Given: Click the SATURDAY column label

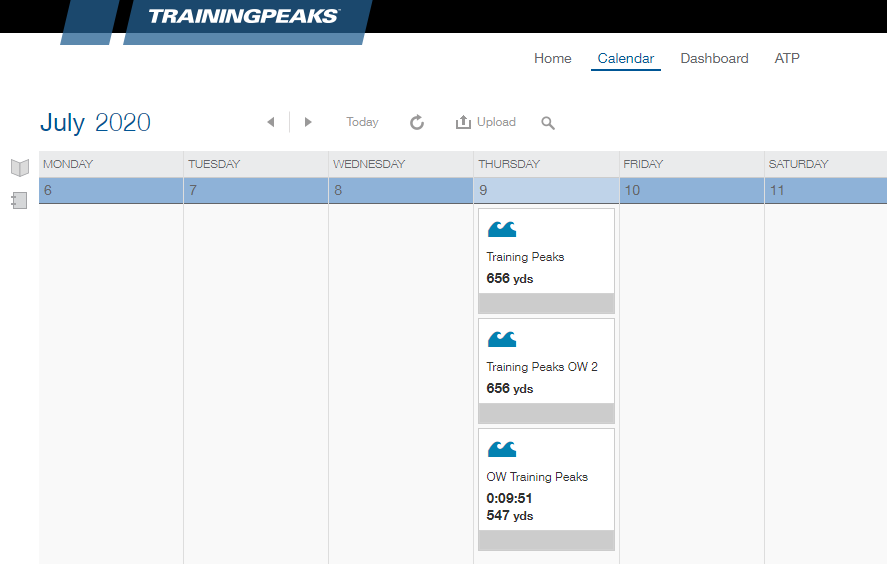Looking at the screenshot, I should tap(798, 164).
